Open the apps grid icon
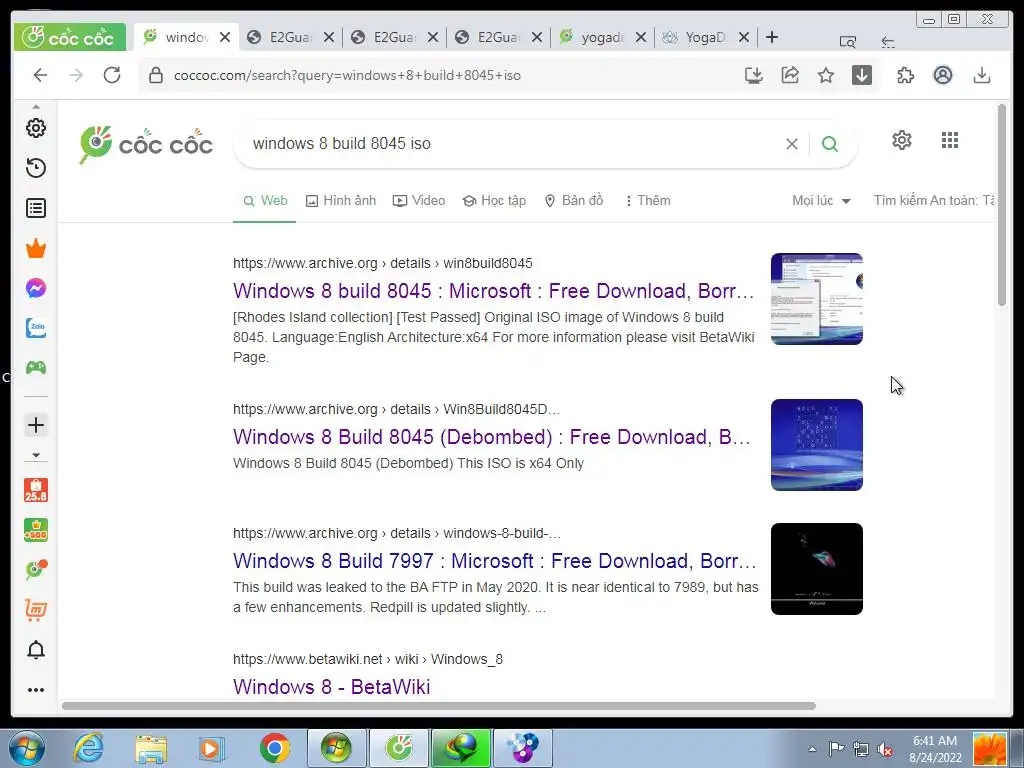1024x768 pixels. click(950, 140)
